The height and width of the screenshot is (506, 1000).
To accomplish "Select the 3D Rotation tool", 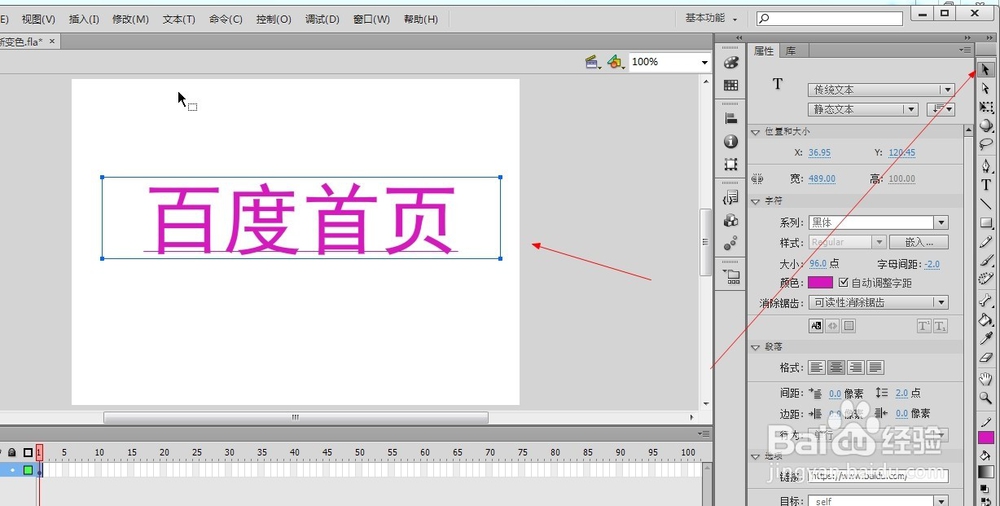I will 986,125.
